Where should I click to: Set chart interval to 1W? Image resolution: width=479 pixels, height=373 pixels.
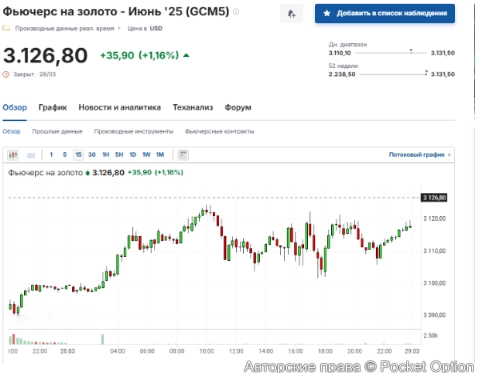pos(146,155)
